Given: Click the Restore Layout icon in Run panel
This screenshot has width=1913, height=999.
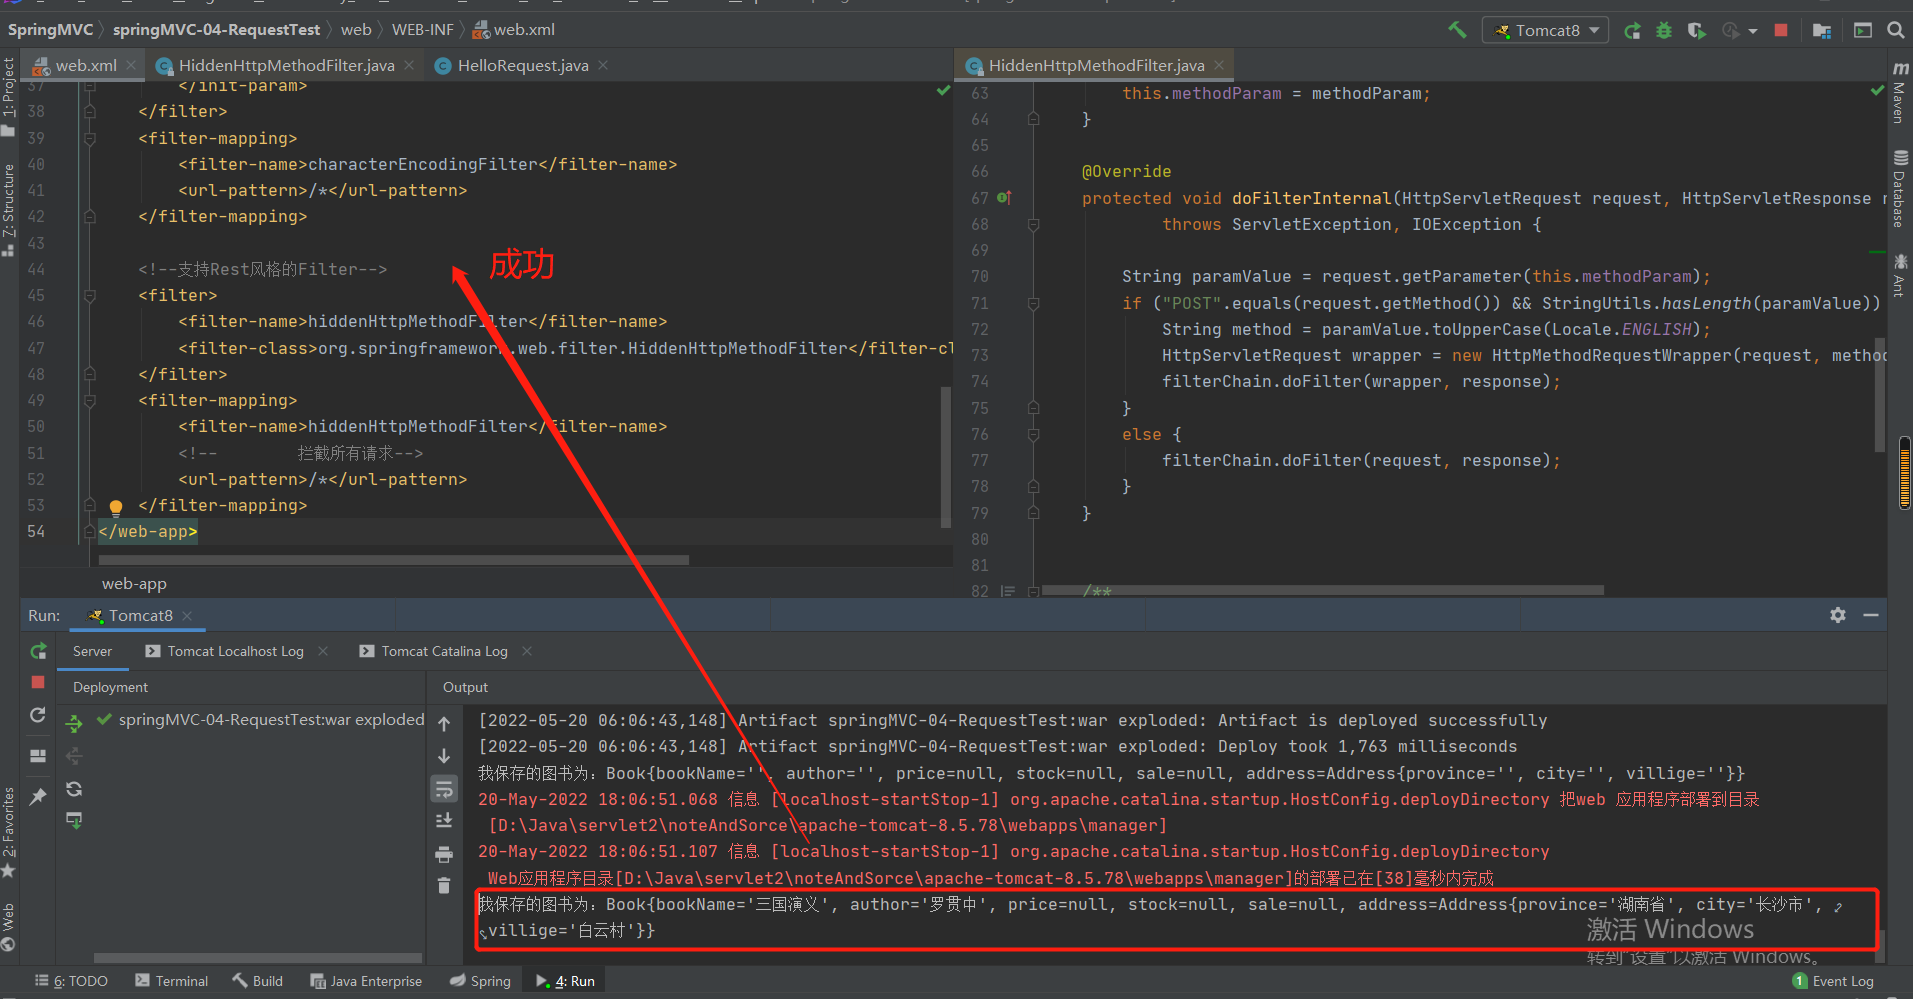Looking at the screenshot, I should [x=38, y=756].
